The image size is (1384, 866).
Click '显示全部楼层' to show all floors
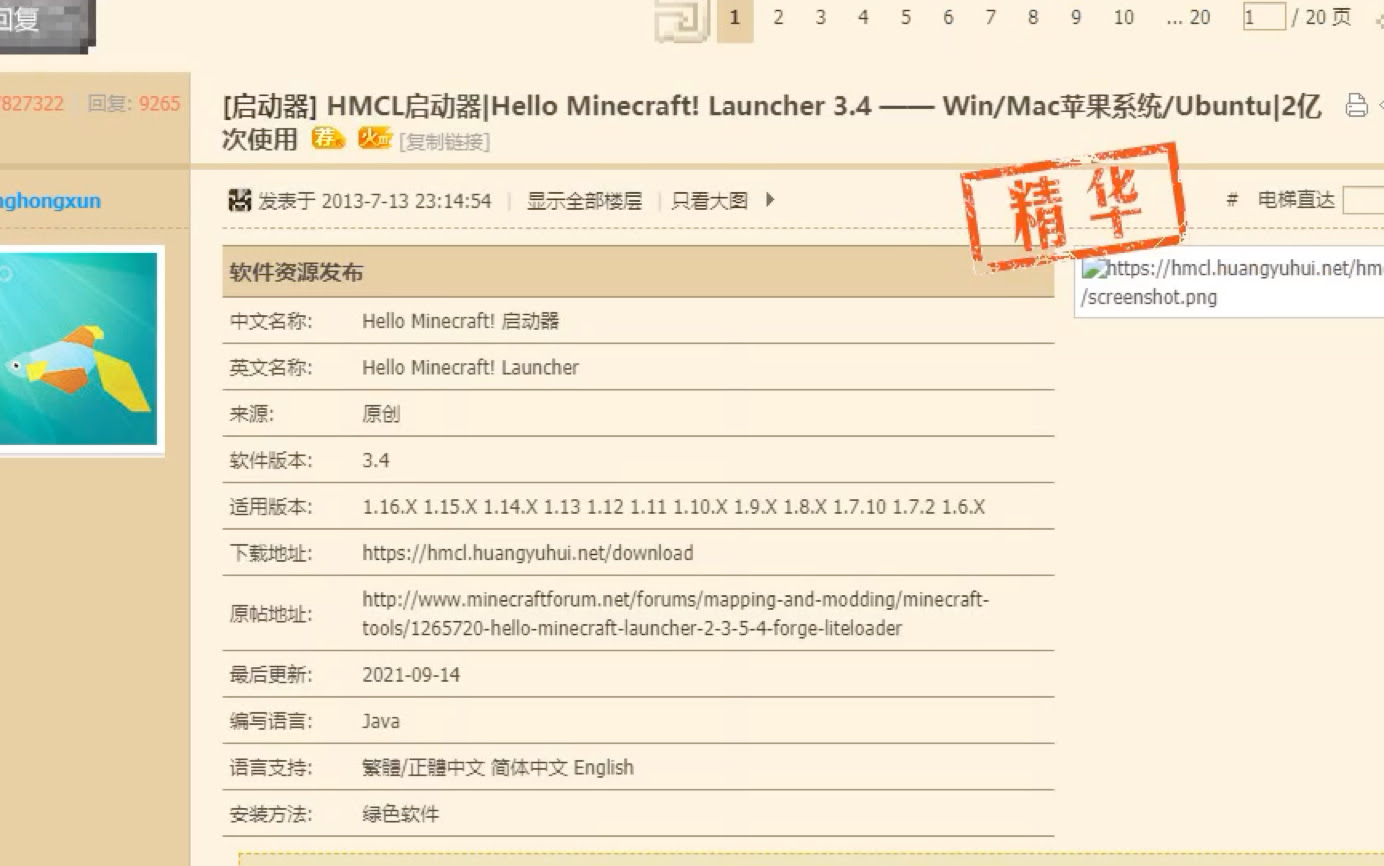click(584, 201)
